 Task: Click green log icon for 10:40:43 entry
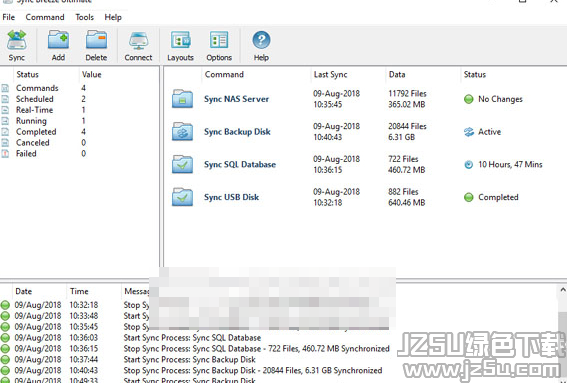(5, 370)
